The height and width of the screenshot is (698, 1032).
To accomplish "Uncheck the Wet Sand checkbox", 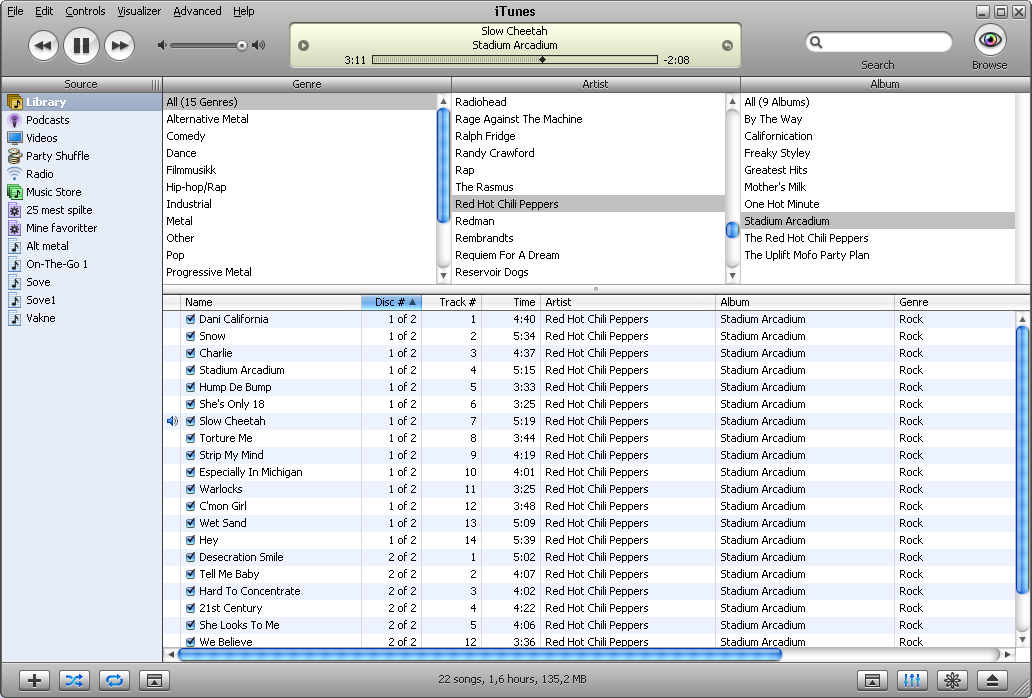I will [x=191, y=523].
